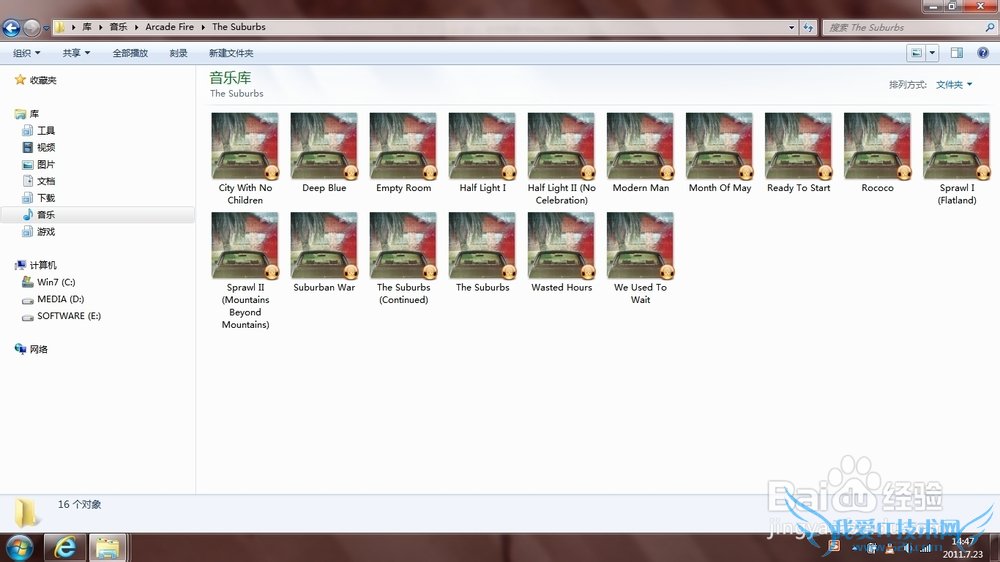This screenshot has height=562, width=1000.
Task: Select Half Light II (No Celebration) icon
Action: 561,146
